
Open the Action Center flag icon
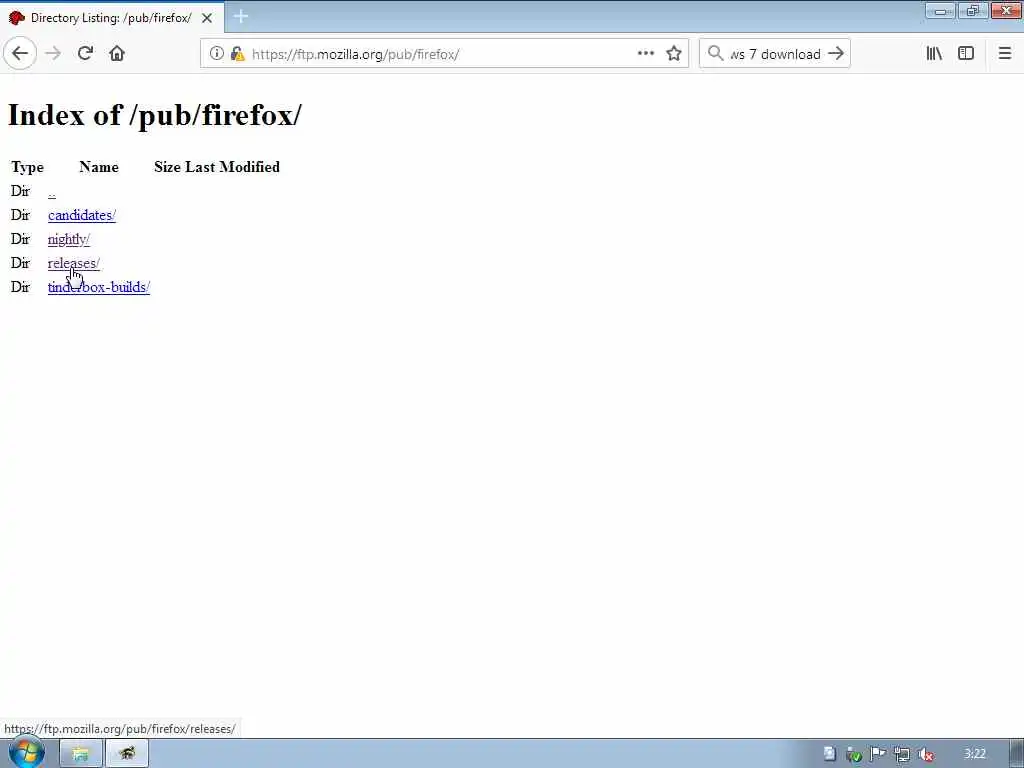pos(878,754)
